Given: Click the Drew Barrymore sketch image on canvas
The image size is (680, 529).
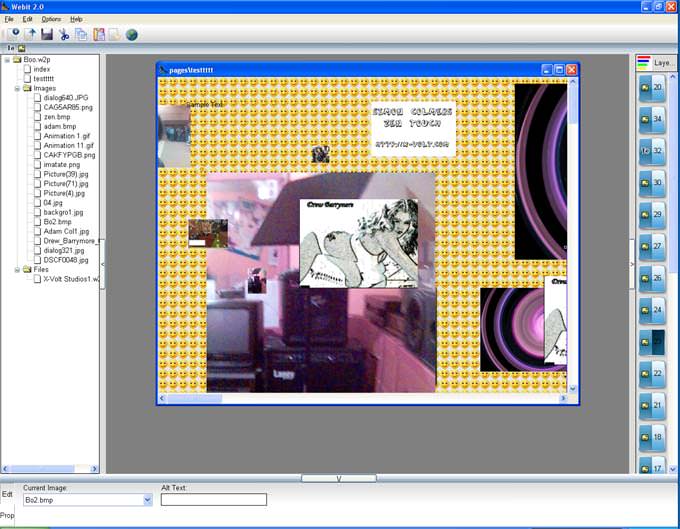Looking at the screenshot, I should pyautogui.click(x=359, y=243).
